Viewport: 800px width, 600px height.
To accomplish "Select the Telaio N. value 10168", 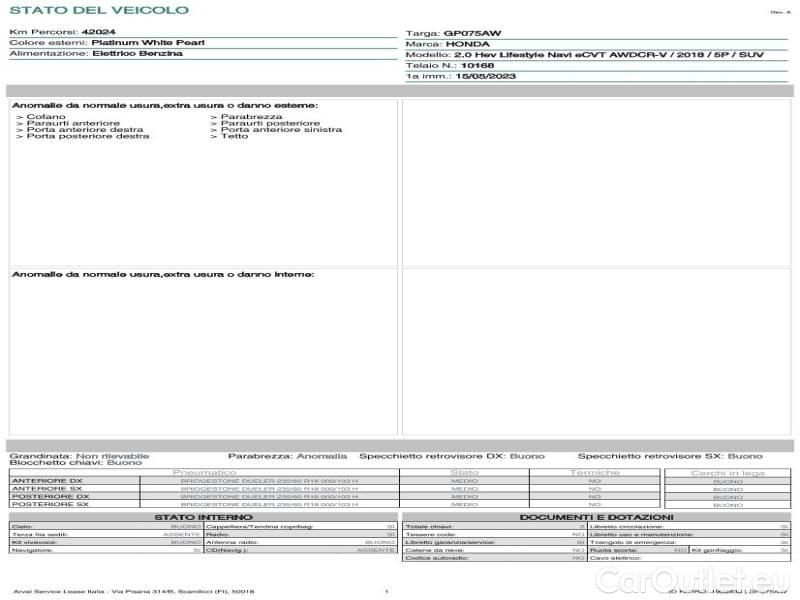I will coord(478,65).
